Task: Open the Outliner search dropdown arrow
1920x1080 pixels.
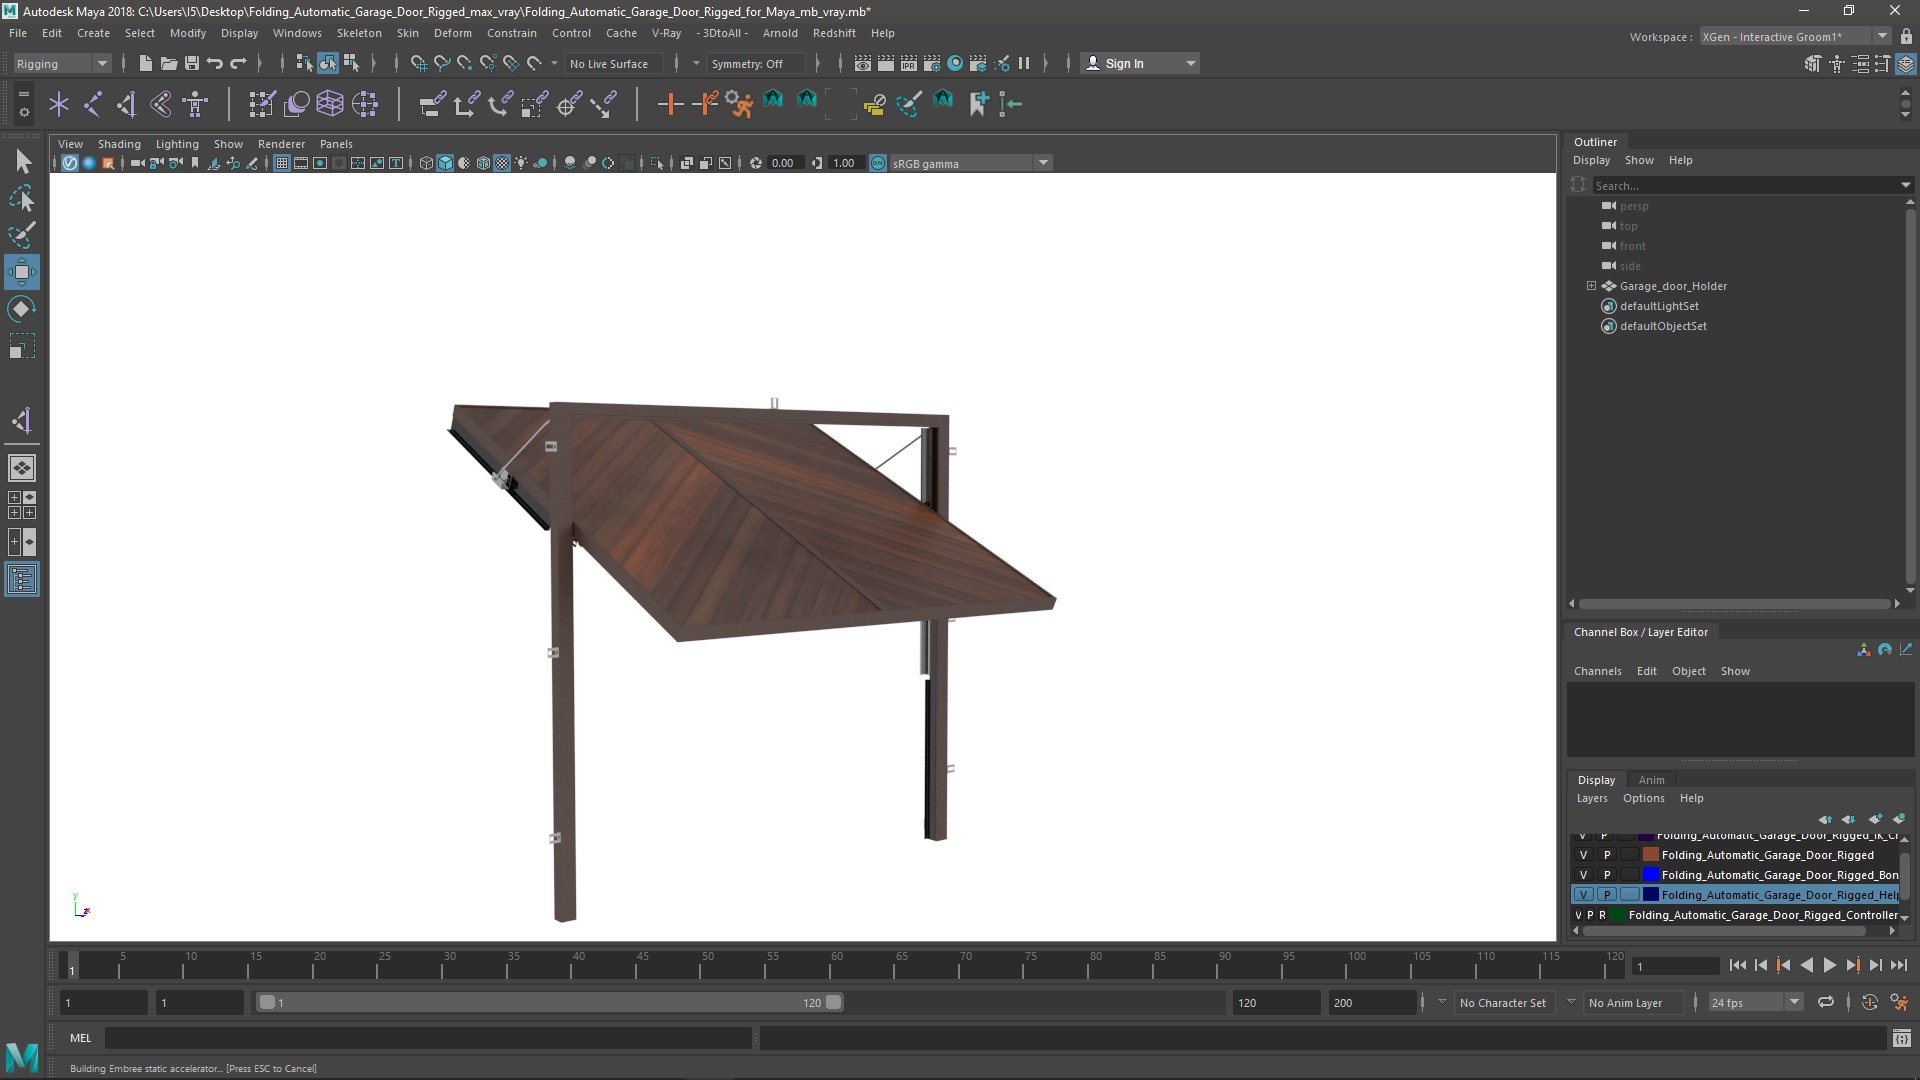Action: [x=1905, y=185]
